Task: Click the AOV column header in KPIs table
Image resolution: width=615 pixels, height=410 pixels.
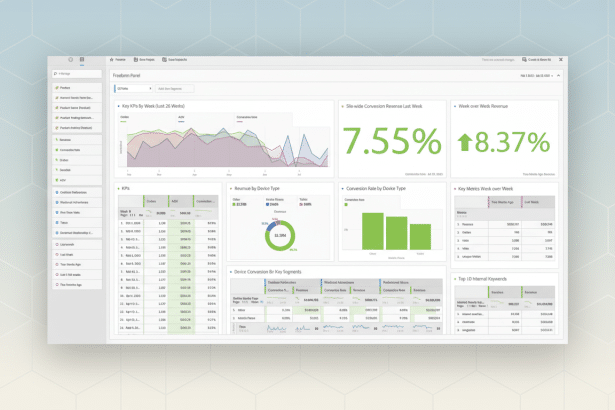Action: pyautogui.click(x=181, y=201)
